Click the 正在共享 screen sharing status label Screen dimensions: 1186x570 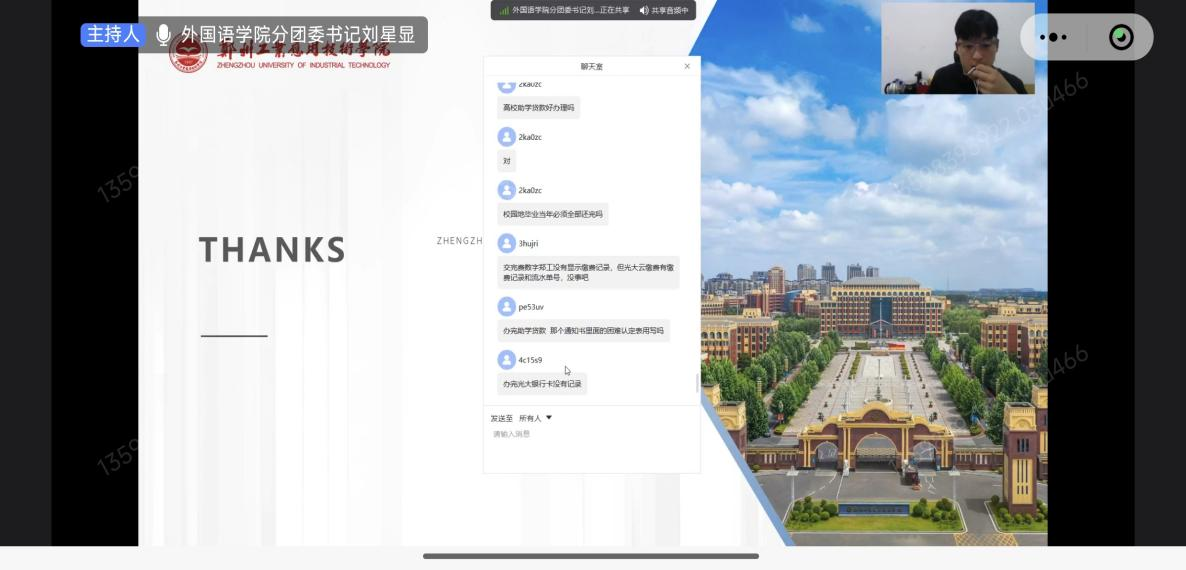pyautogui.click(x=610, y=10)
